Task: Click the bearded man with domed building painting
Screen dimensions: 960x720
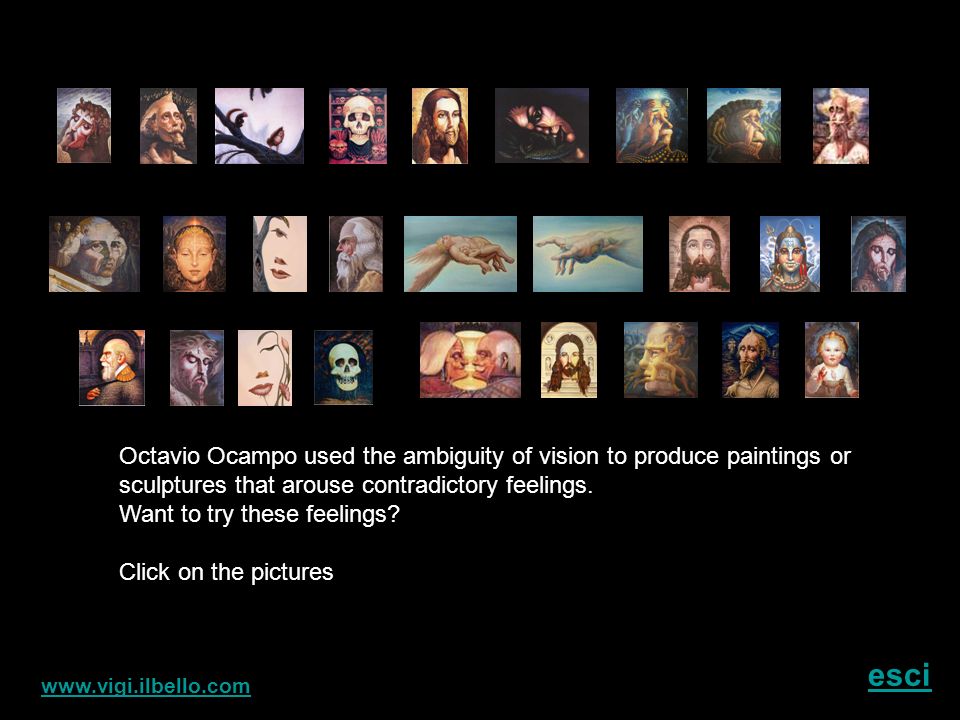Action: [x=112, y=367]
